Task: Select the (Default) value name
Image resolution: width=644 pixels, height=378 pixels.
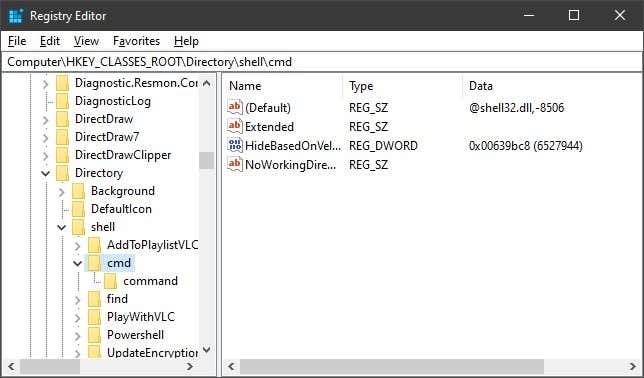Action: tap(268, 108)
